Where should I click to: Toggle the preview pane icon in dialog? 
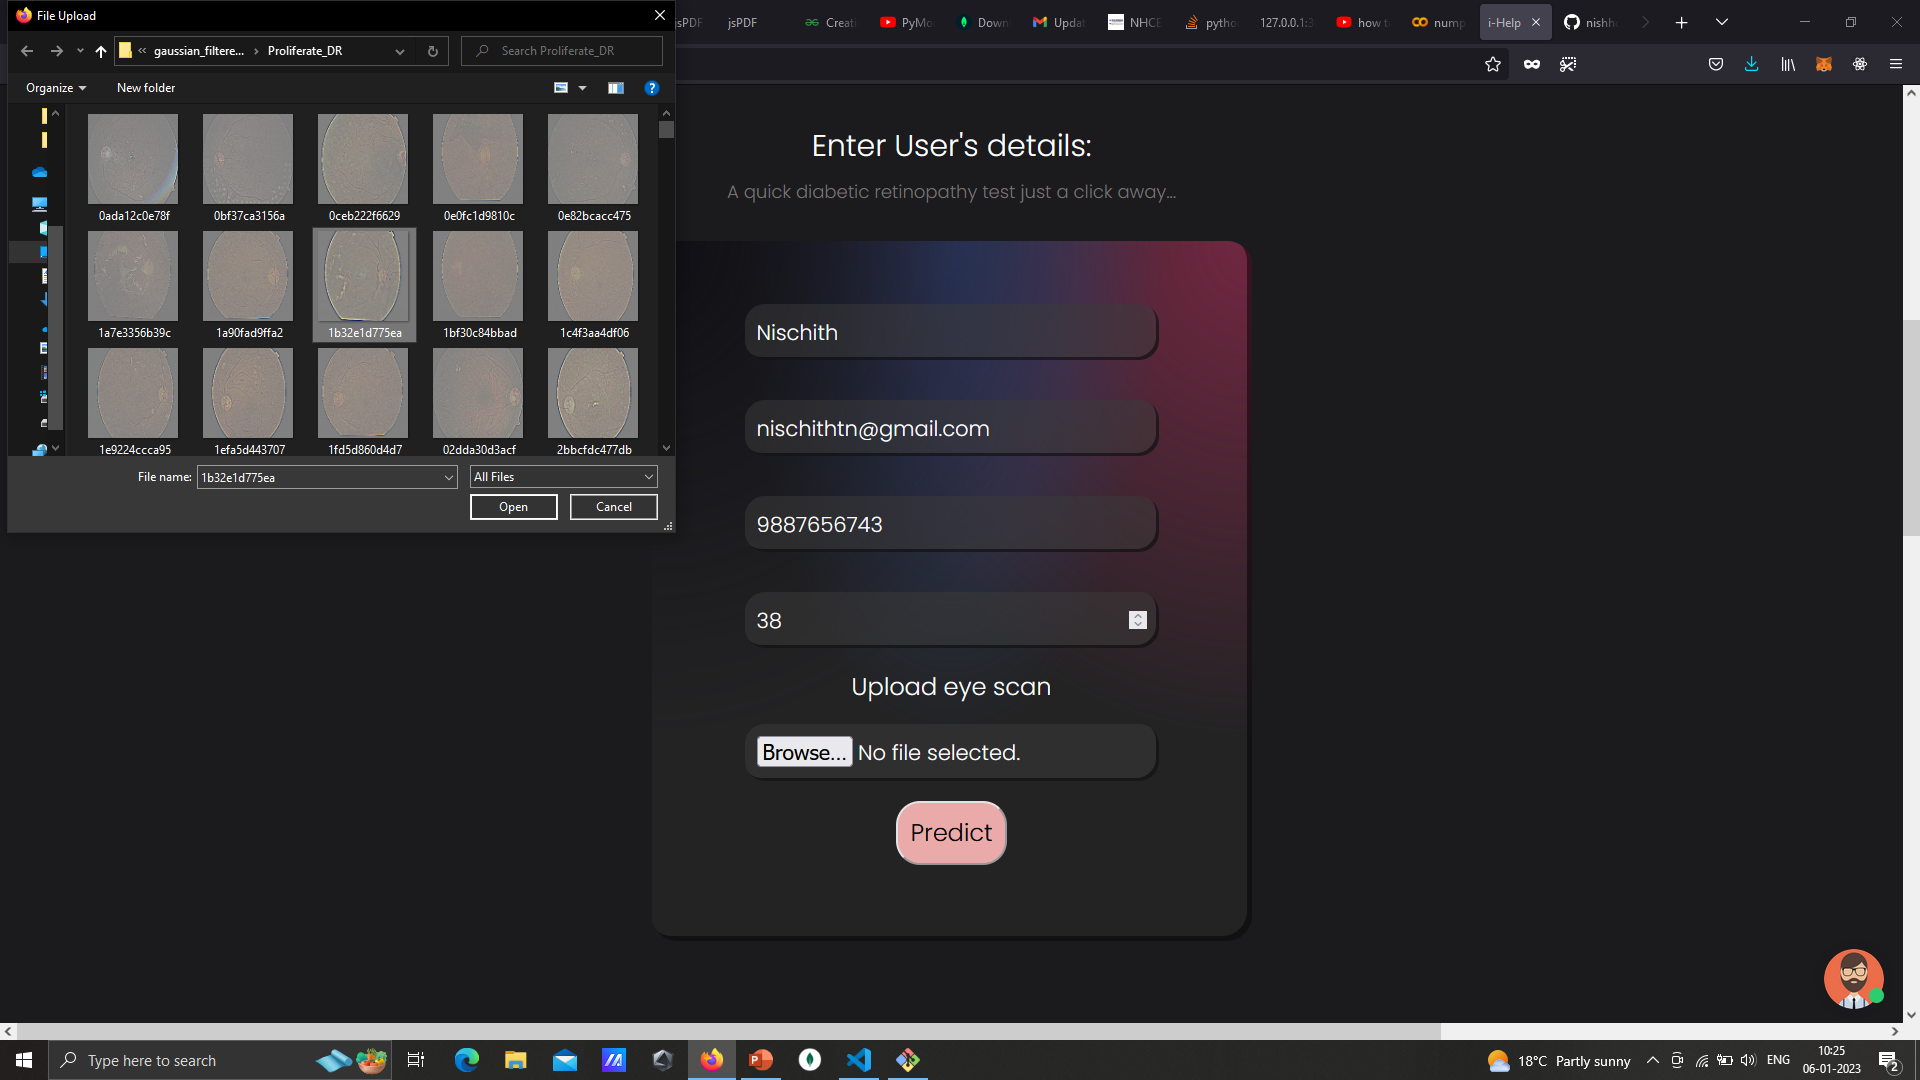[x=616, y=88]
